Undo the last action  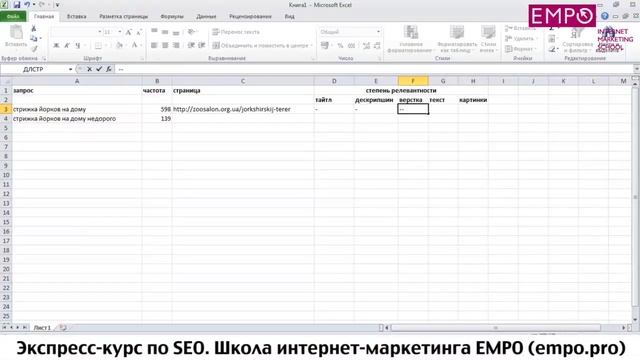(27, 5)
